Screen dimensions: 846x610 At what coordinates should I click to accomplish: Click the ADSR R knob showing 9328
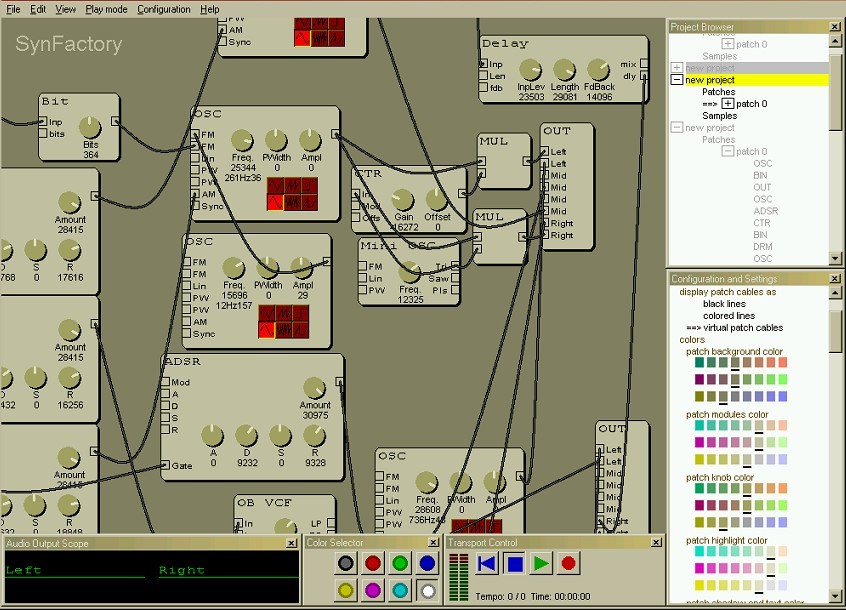click(315, 436)
